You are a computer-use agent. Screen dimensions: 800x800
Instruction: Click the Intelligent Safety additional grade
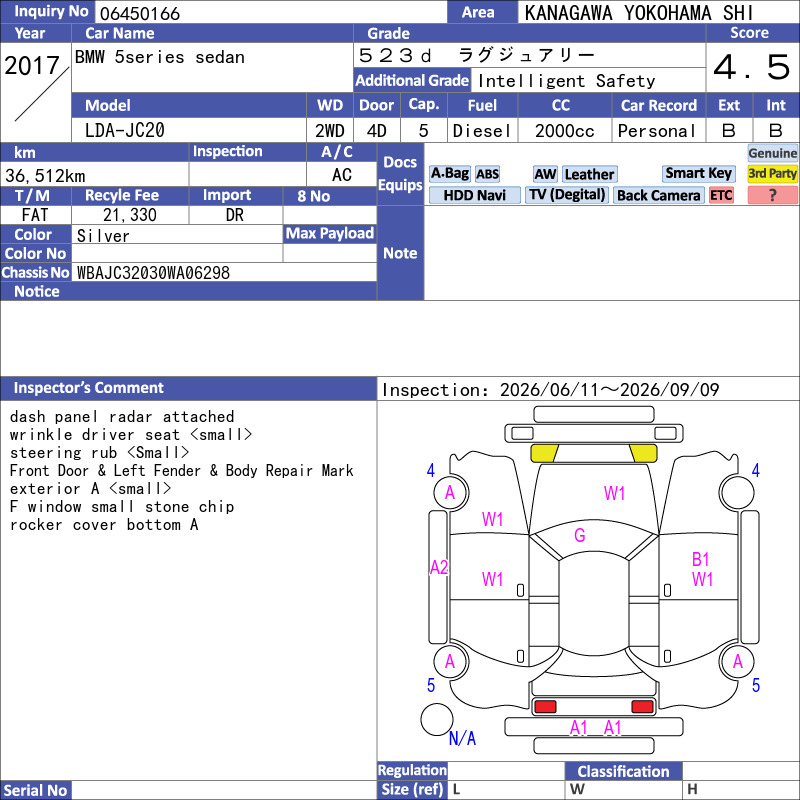(x=566, y=81)
